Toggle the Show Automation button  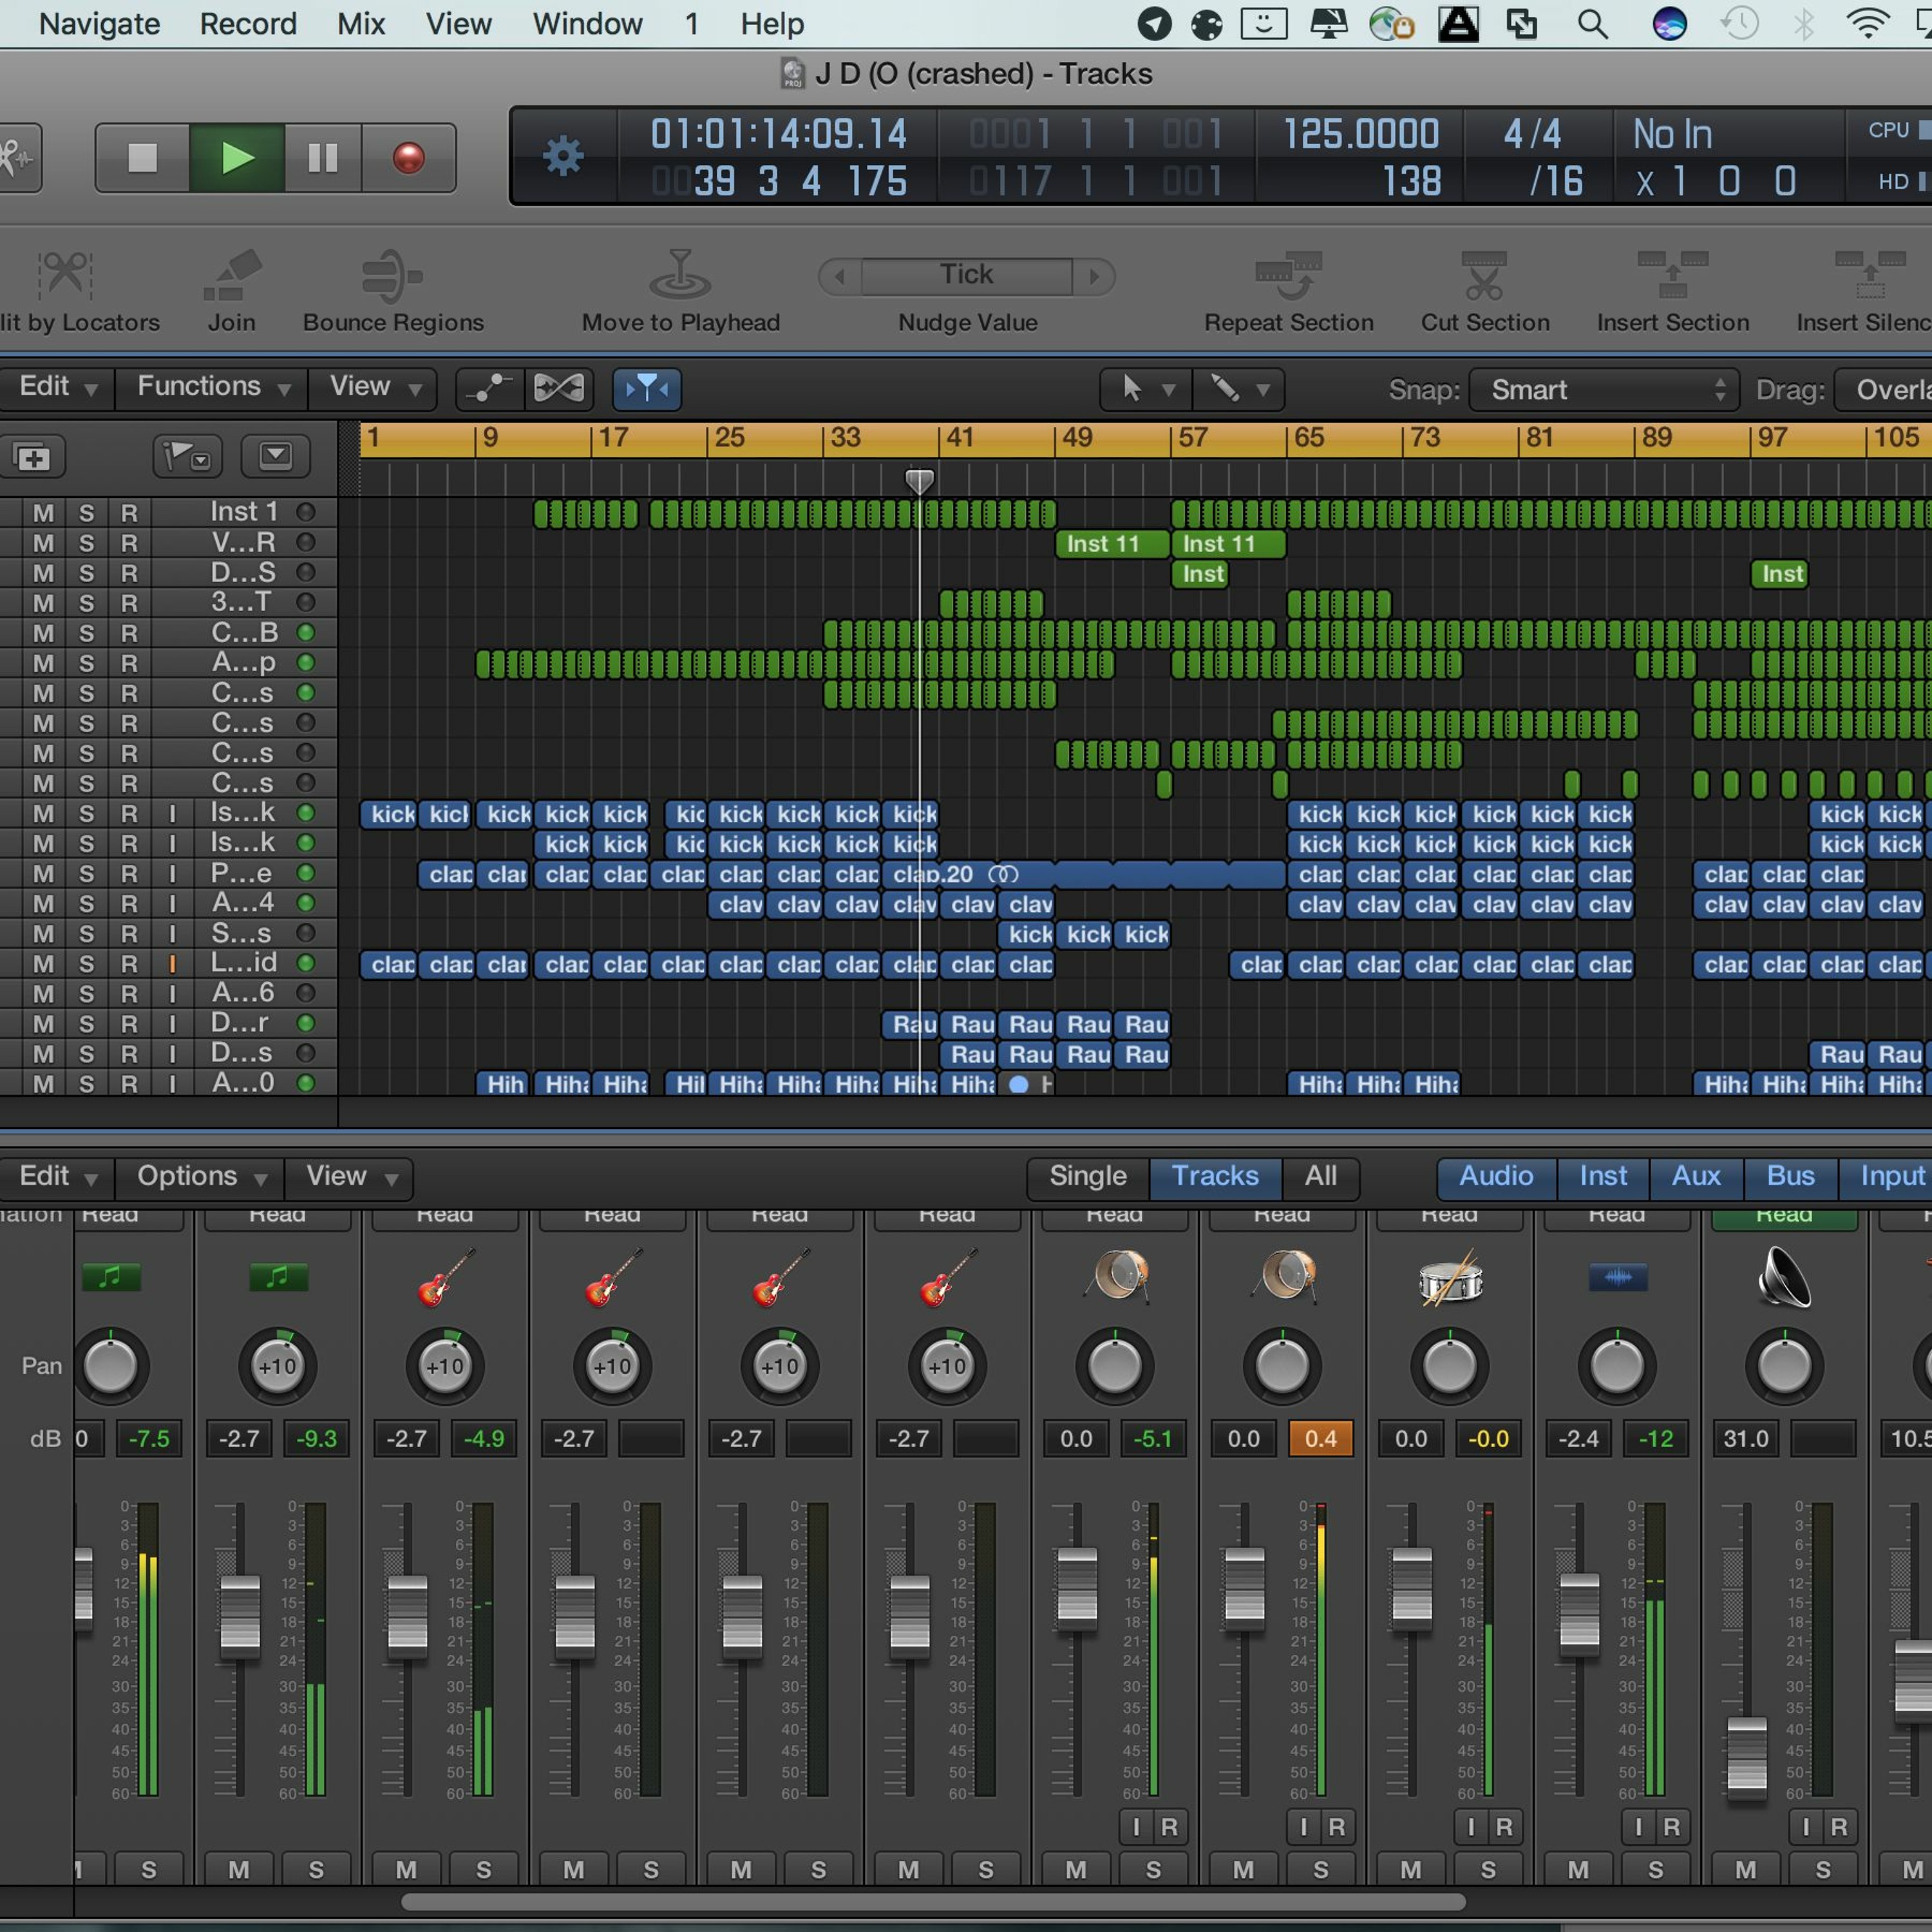point(490,388)
